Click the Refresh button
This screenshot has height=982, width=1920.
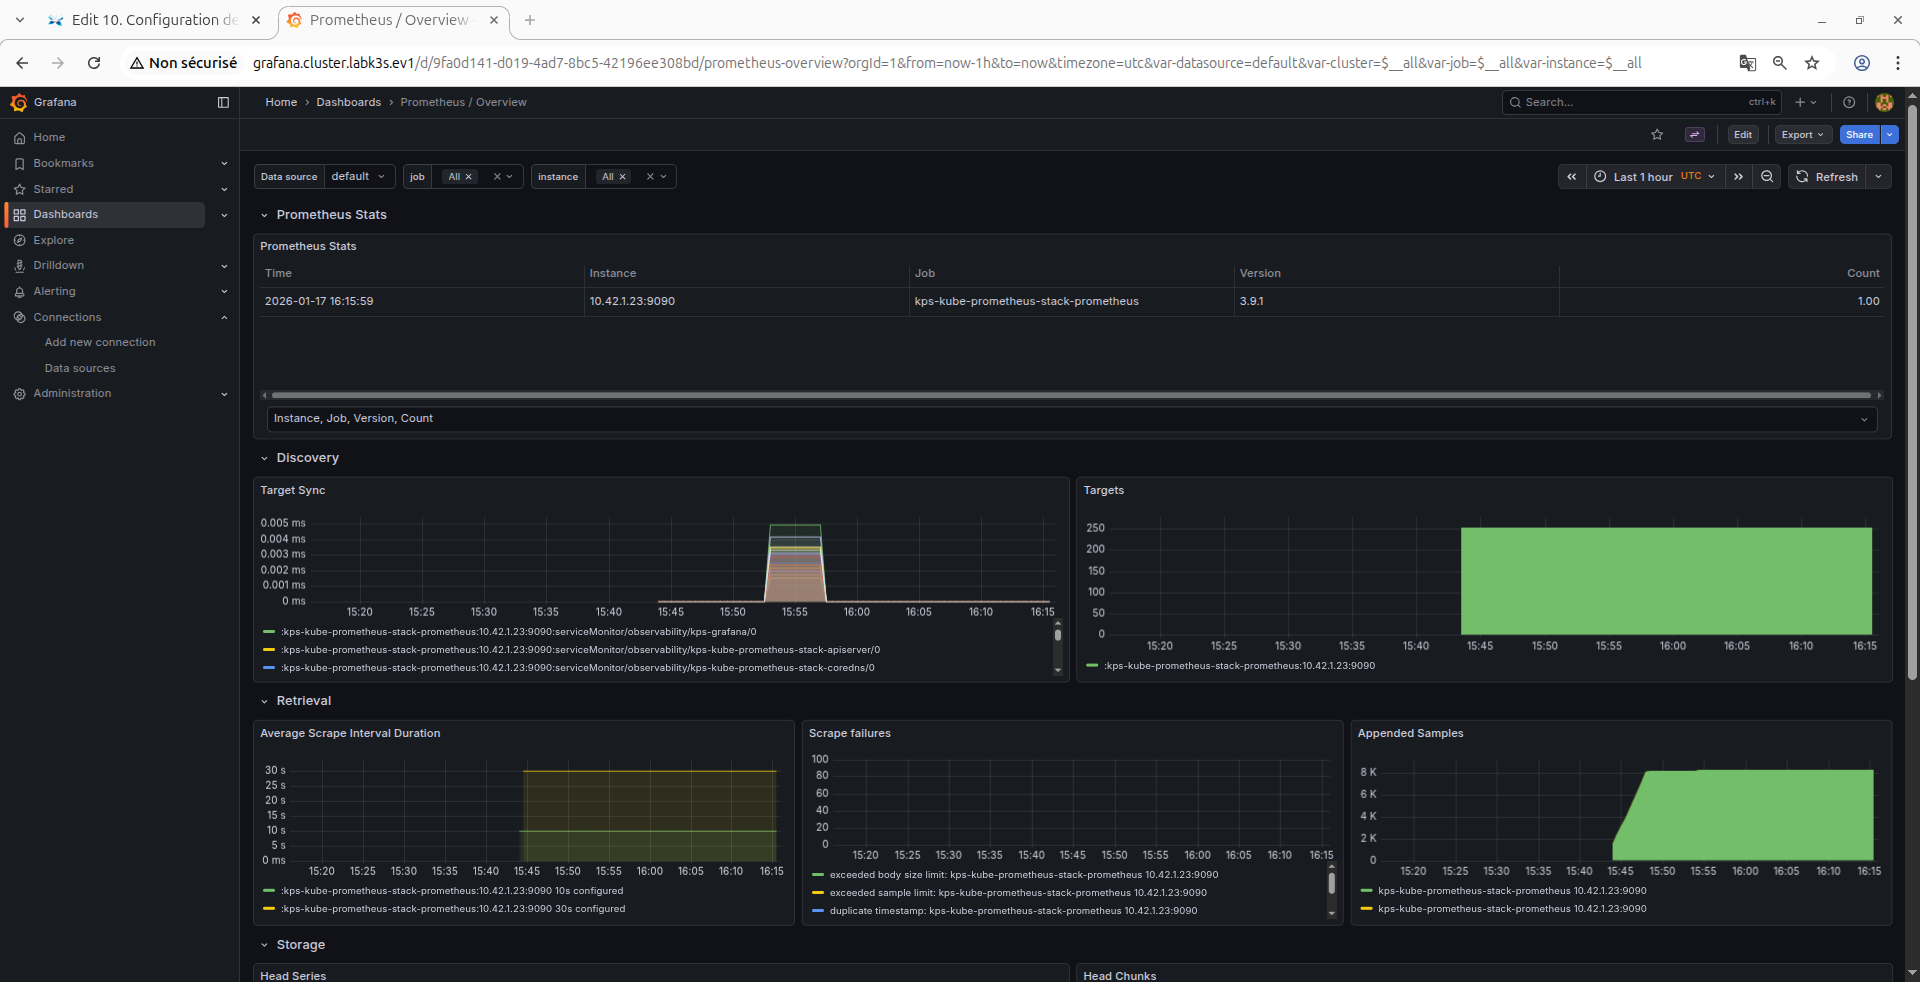tap(1827, 177)
